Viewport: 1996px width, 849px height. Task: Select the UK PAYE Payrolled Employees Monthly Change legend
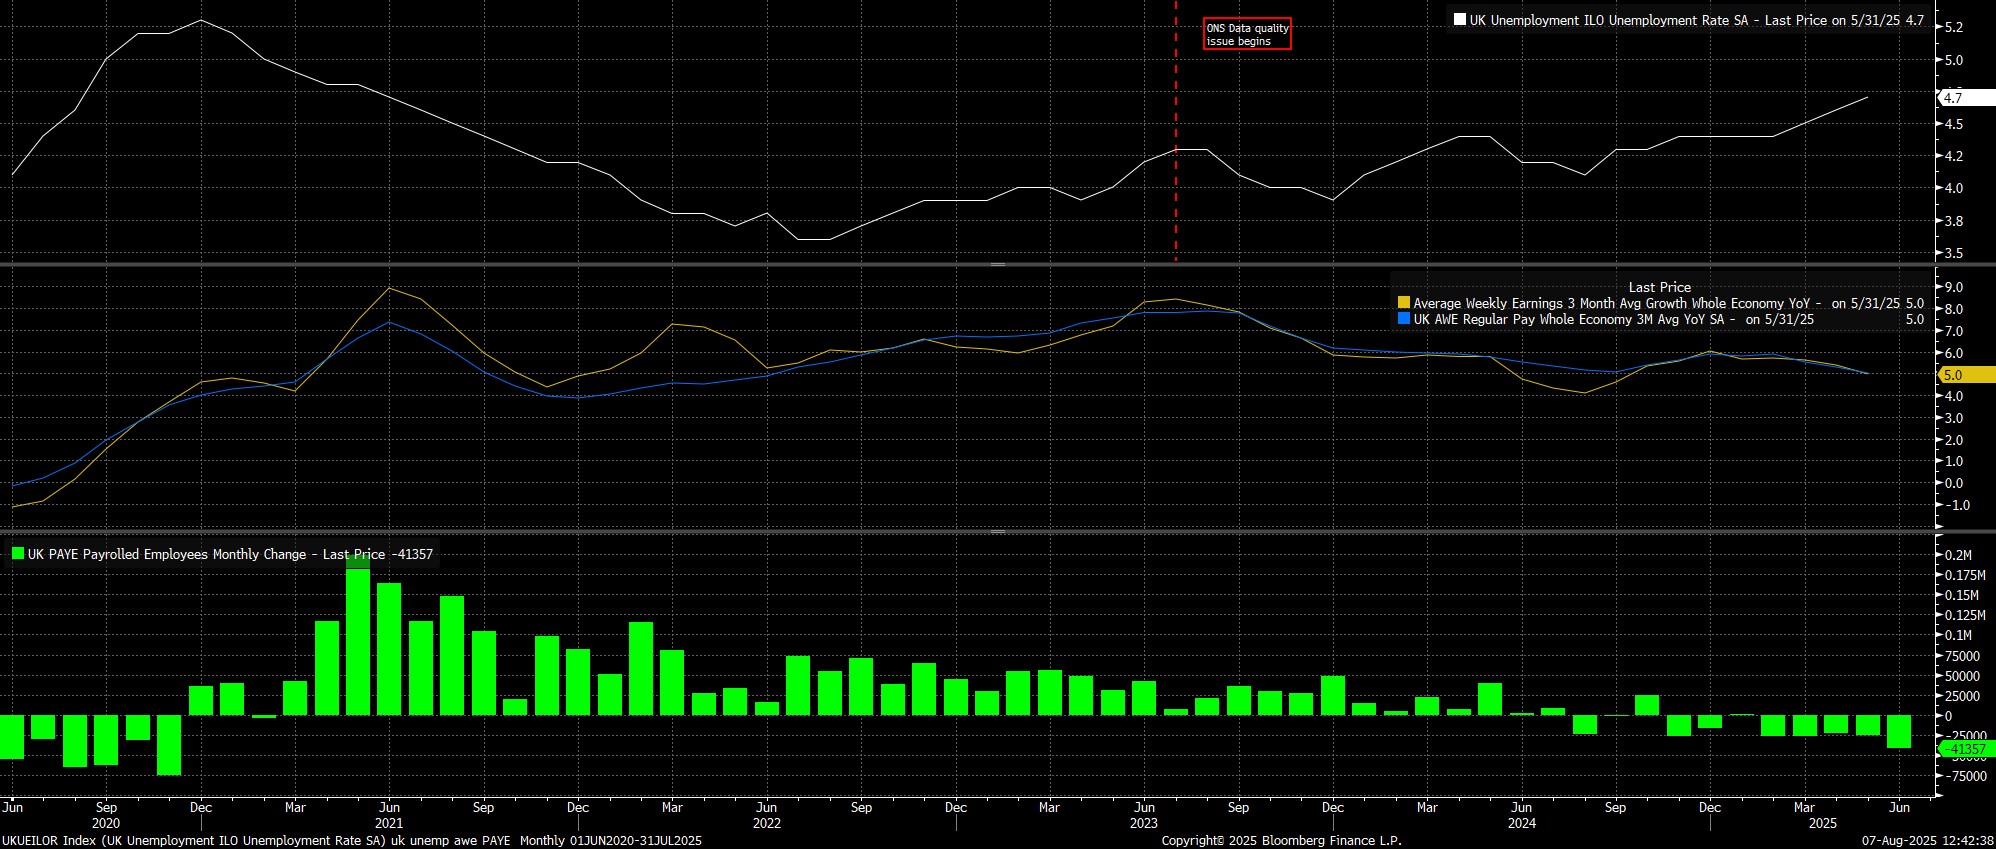[x=230, y=554]
